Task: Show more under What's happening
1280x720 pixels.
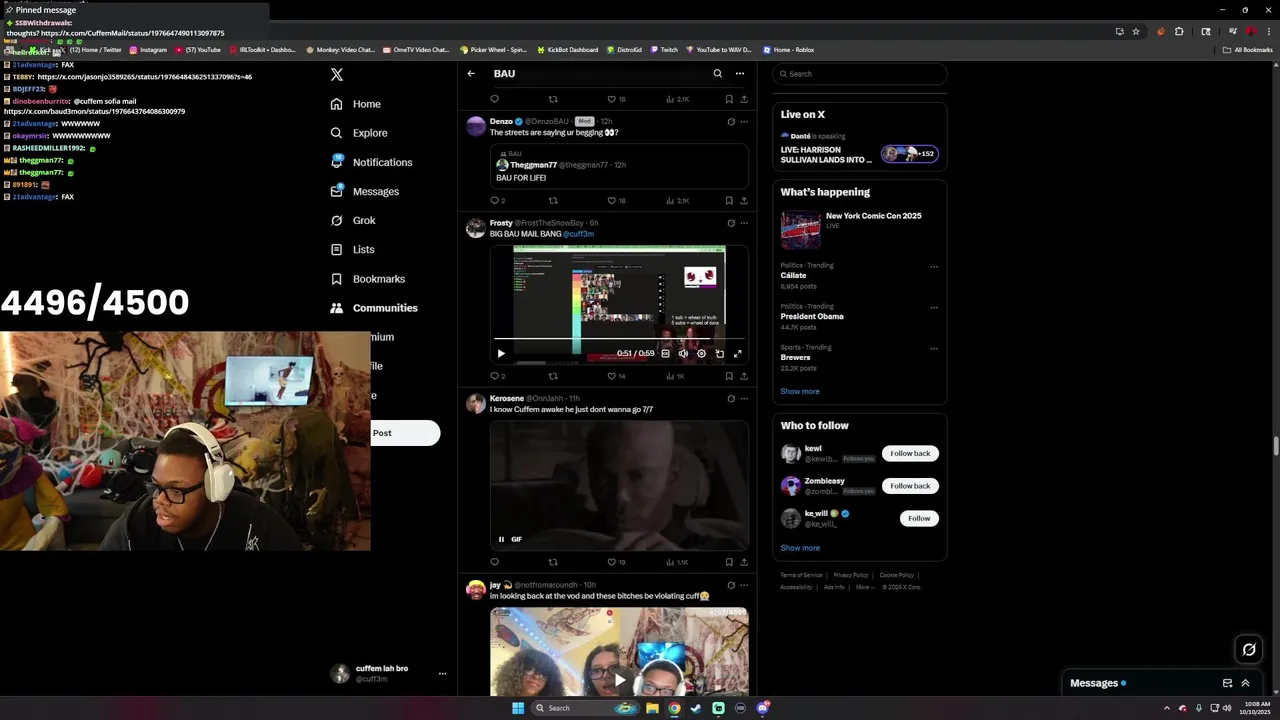Action: pos(800,392)
